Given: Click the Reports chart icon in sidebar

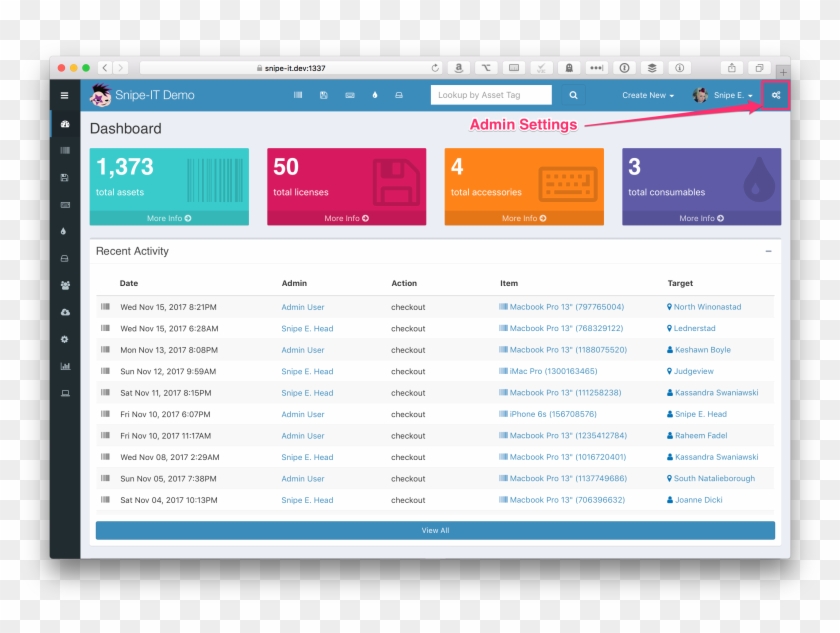Looking at the screenshot, I should (65, 366).
